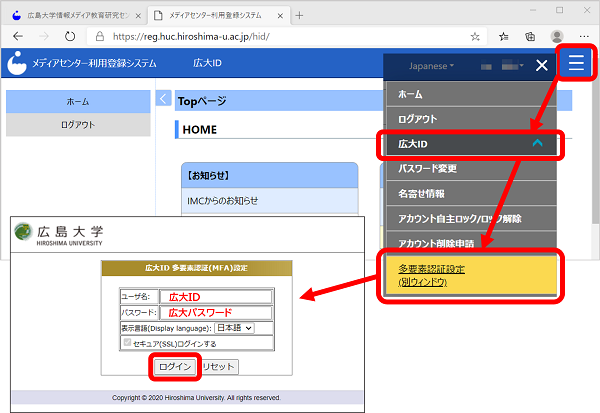Open the collections icon in toolbar
Image resolution: width=600 pixels, height=413 pixels.
pos(530,37)
